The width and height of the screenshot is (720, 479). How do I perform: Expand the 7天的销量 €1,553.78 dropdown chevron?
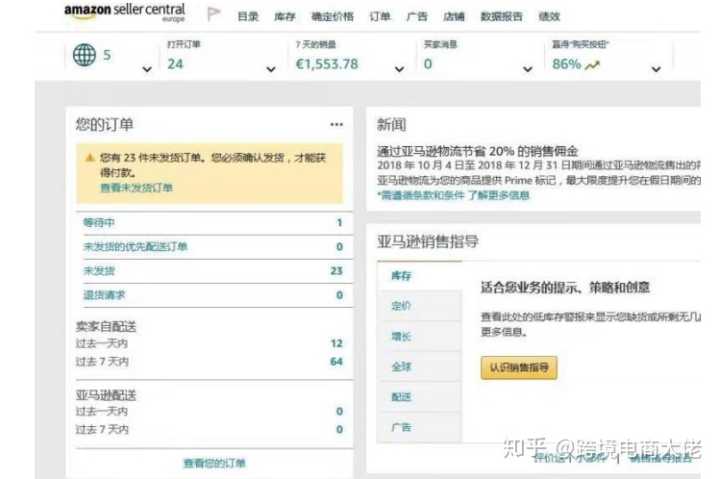click(x=399, y=69)
